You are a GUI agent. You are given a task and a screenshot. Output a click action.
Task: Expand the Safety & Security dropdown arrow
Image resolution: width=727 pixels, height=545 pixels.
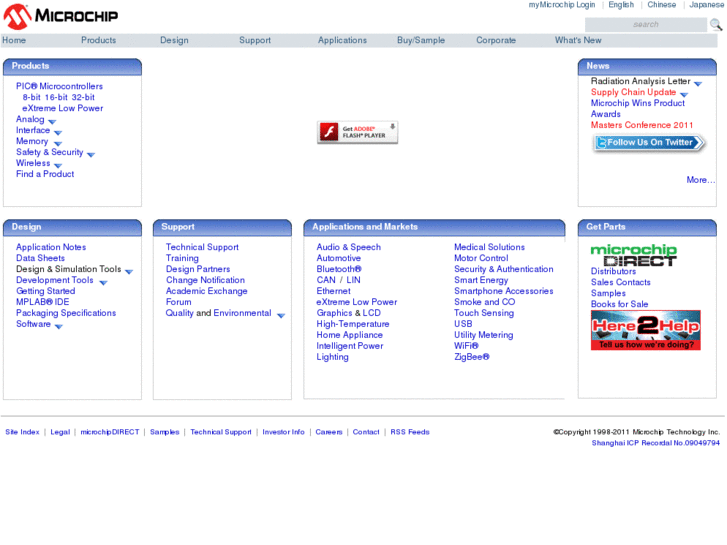tap(91, 154)
